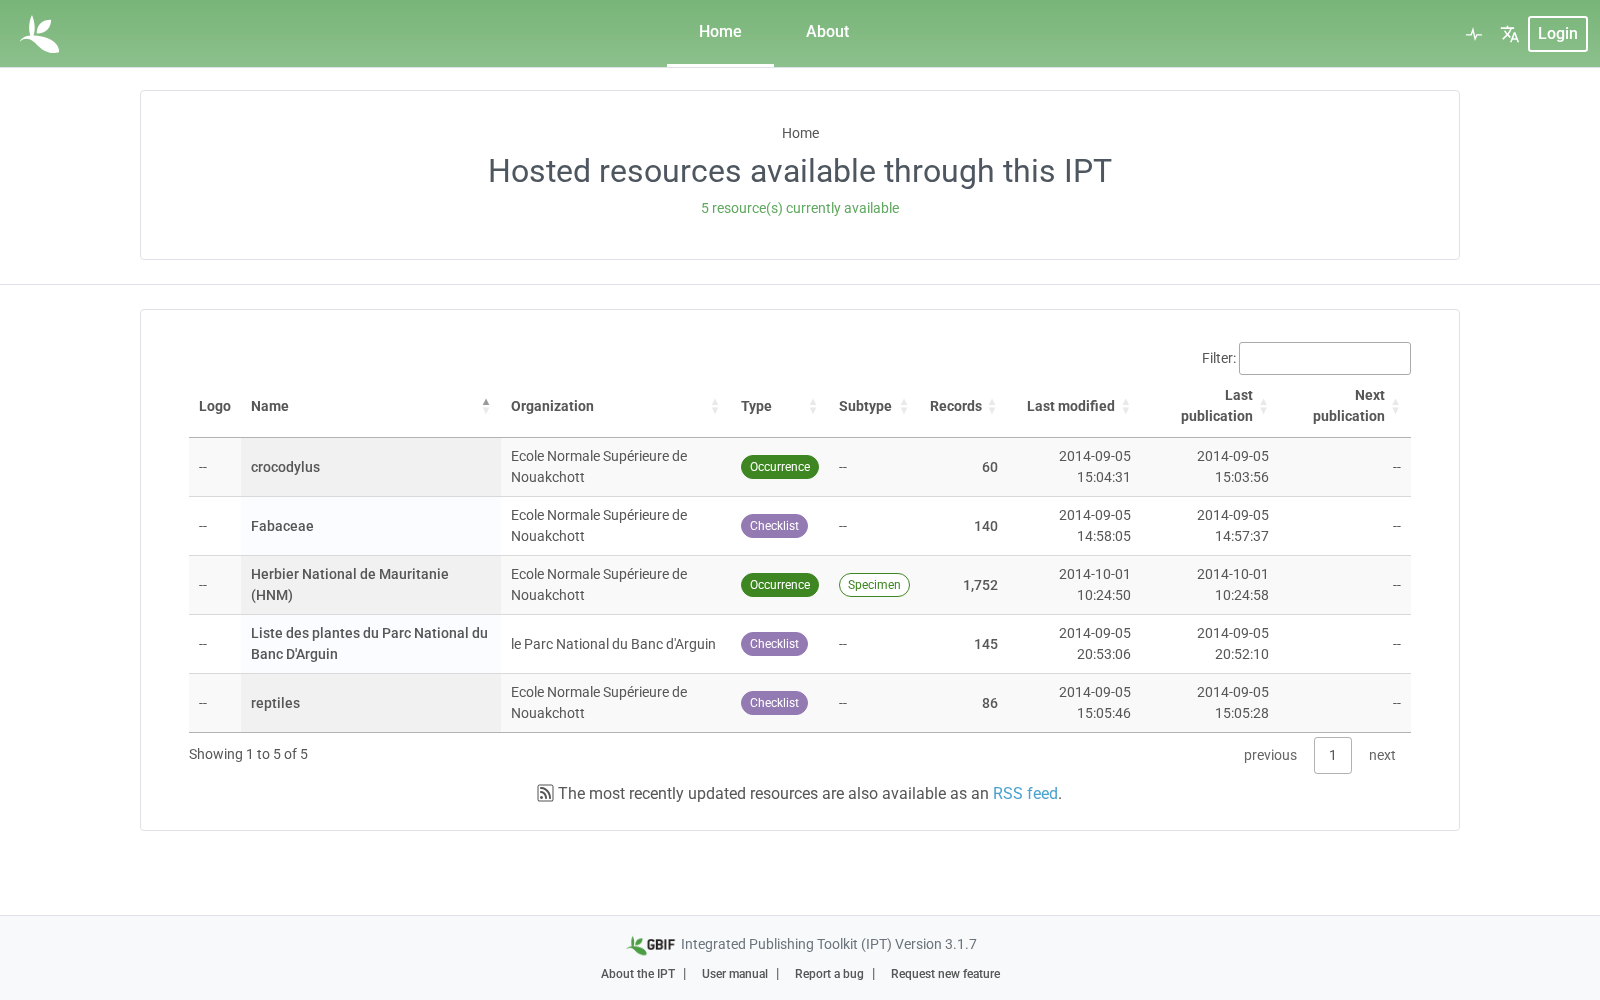The height and width of the screenshot is (1000, 1600).
Task: Sort table by Last modified arrows
Action: [1126, 406]
